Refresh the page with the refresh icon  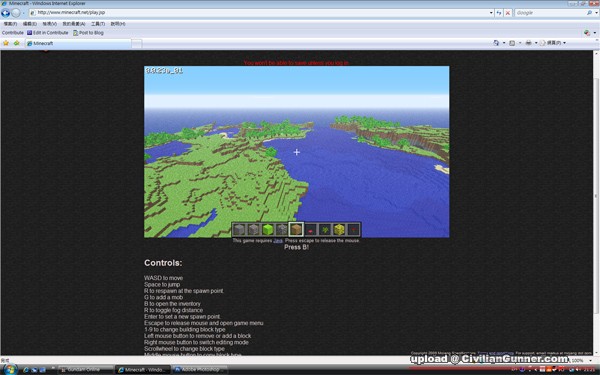(499, 13)
